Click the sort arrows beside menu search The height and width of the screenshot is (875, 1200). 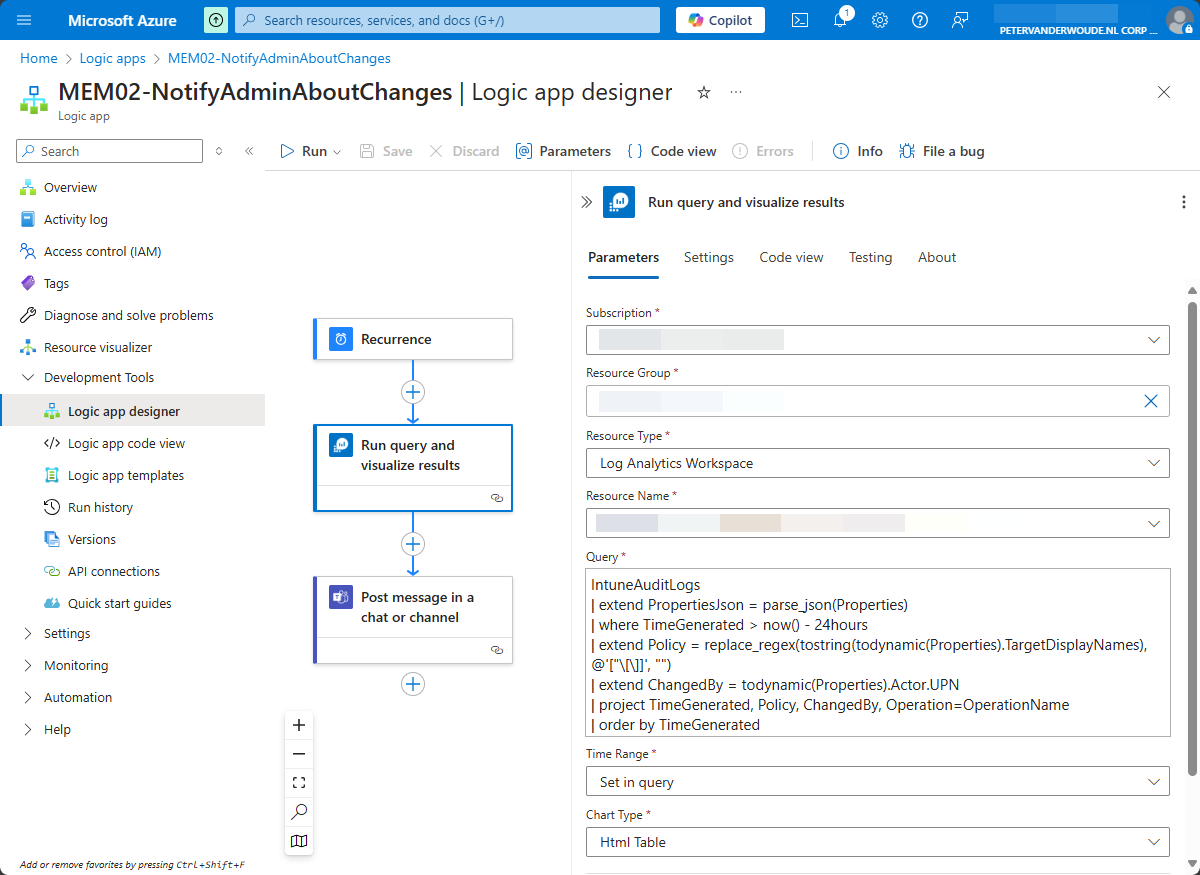220,151
